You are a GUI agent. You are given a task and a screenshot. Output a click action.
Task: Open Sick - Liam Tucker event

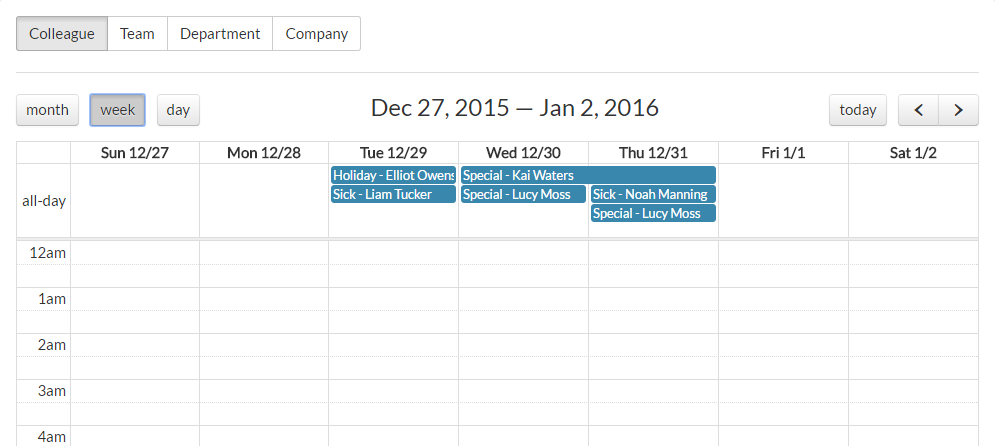(x=393, y=194)
